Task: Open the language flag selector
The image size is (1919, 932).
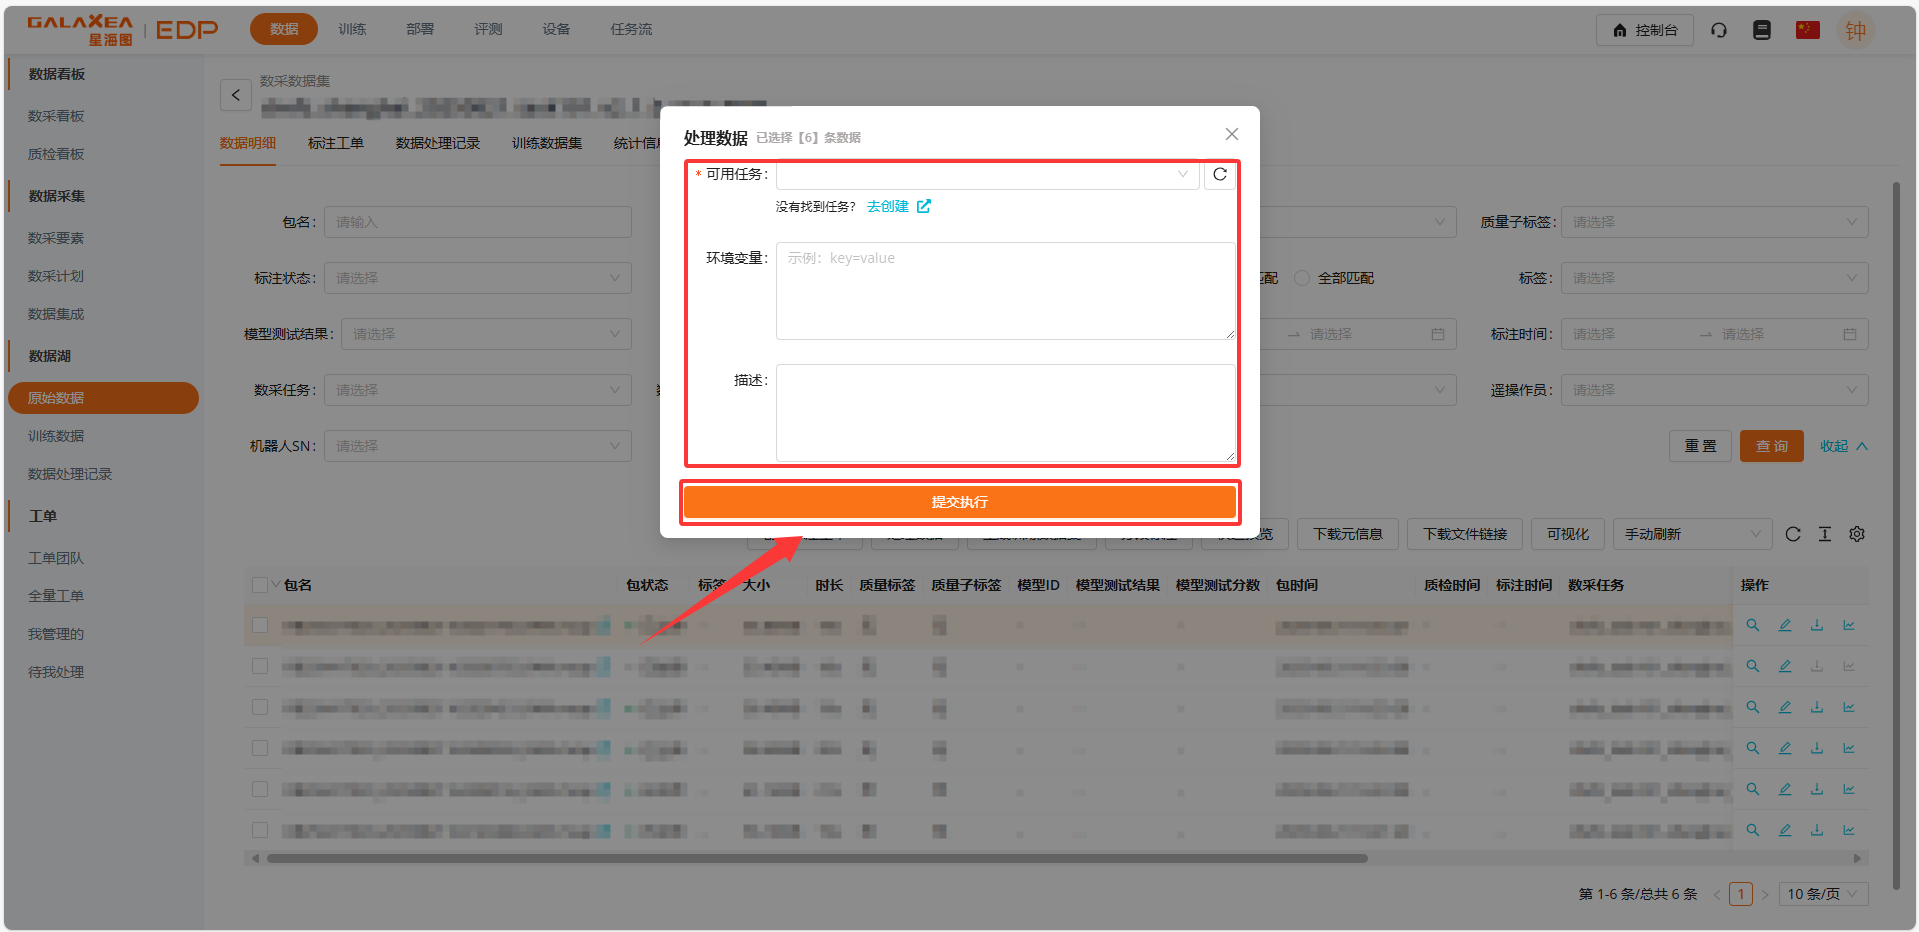Action: [1807, 30]
